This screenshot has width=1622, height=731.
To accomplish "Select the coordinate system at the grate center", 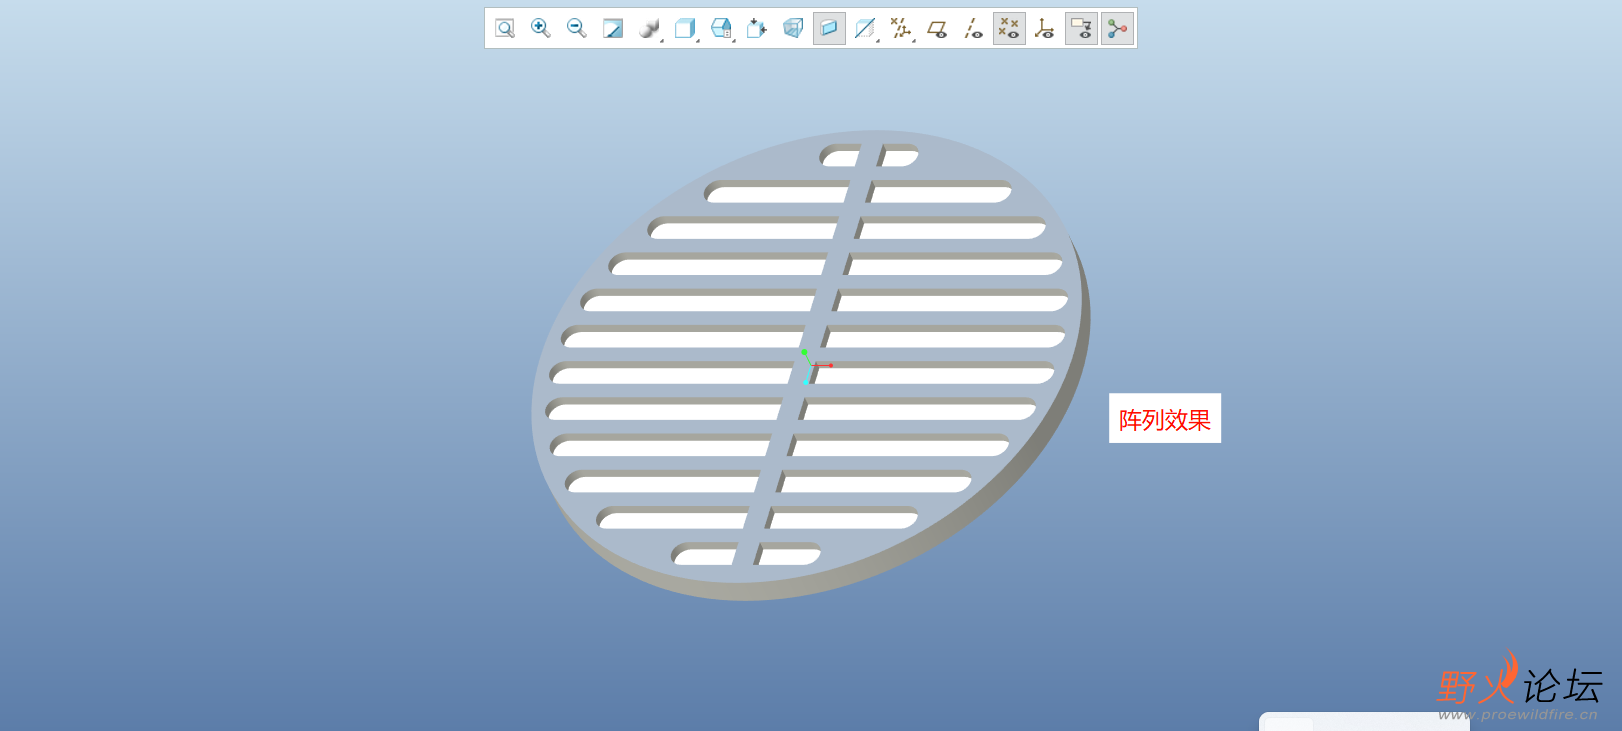I will [813, 366].
